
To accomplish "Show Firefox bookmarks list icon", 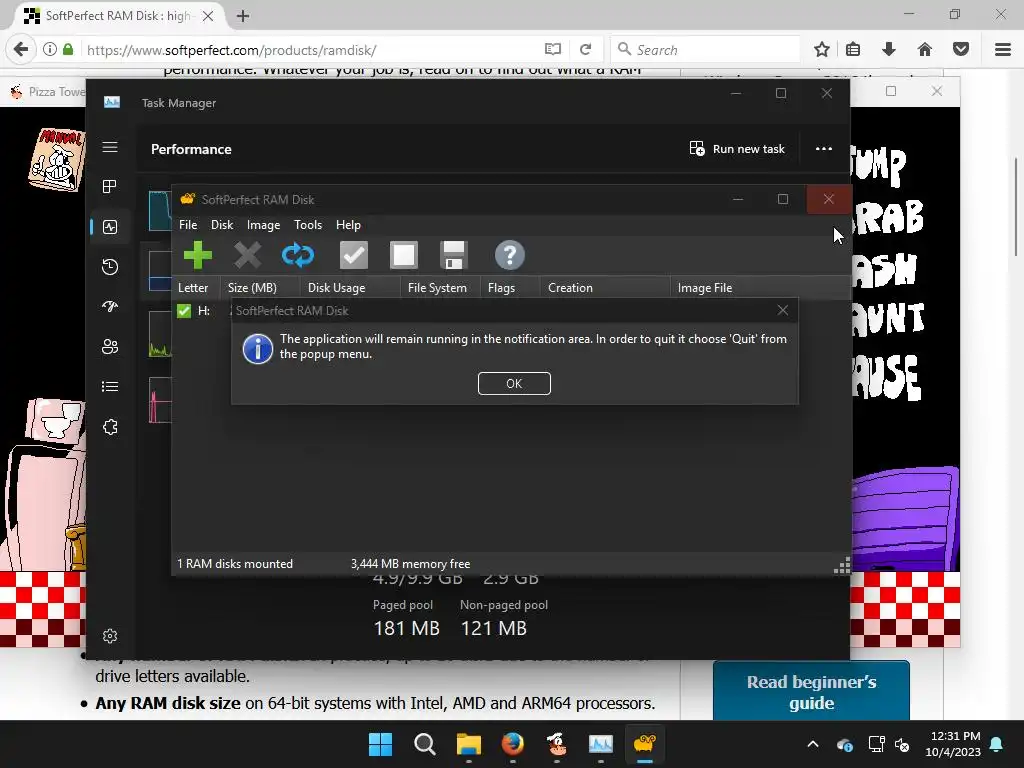I will coord(853,50).
